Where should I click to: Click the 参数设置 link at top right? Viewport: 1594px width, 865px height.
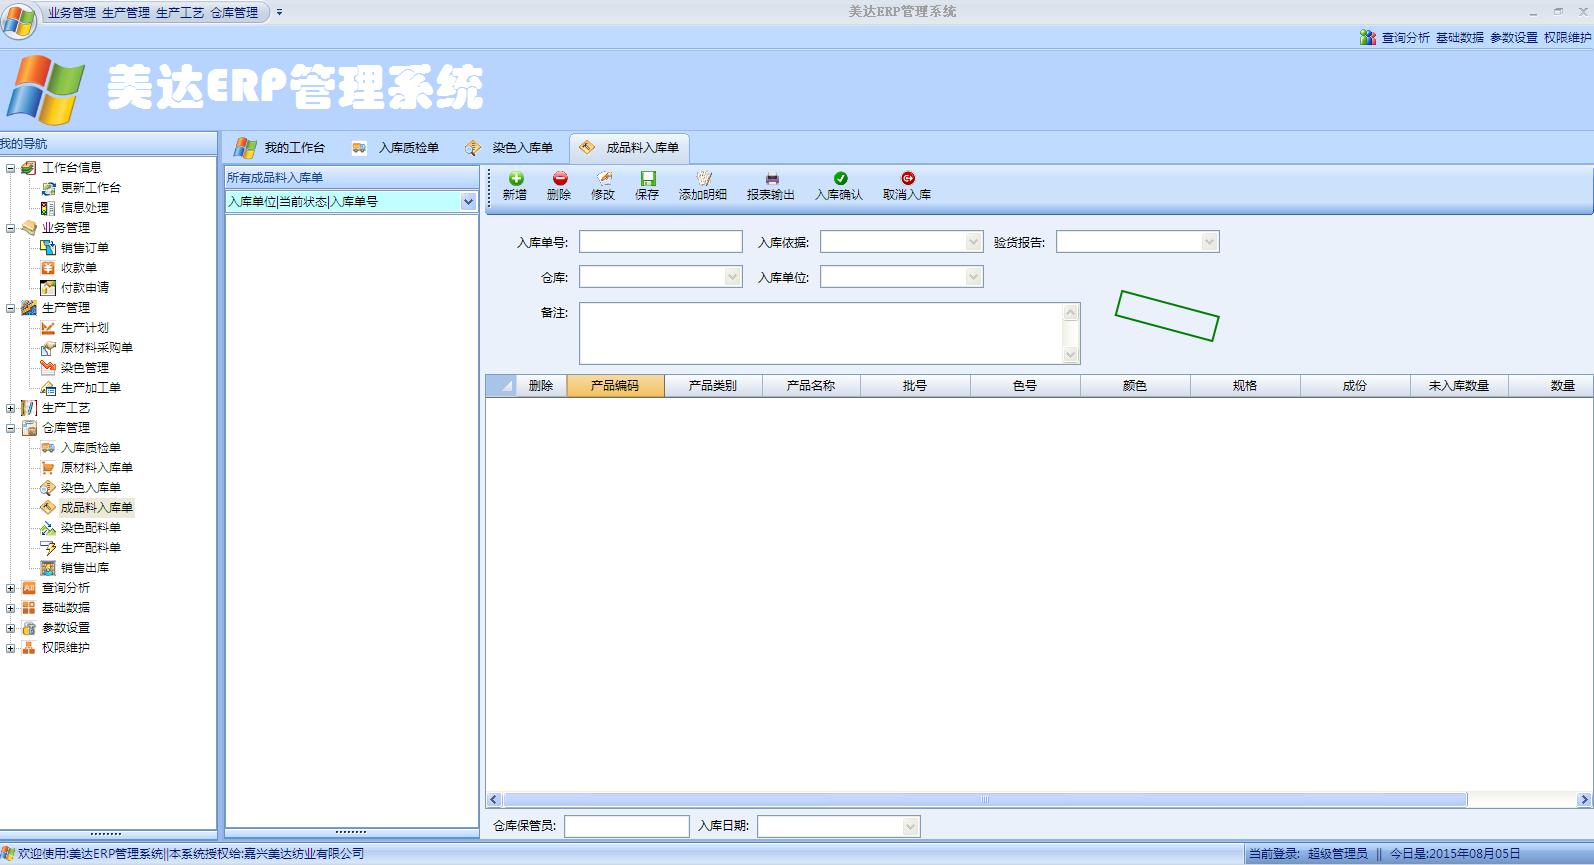[x=1513, y=38]
